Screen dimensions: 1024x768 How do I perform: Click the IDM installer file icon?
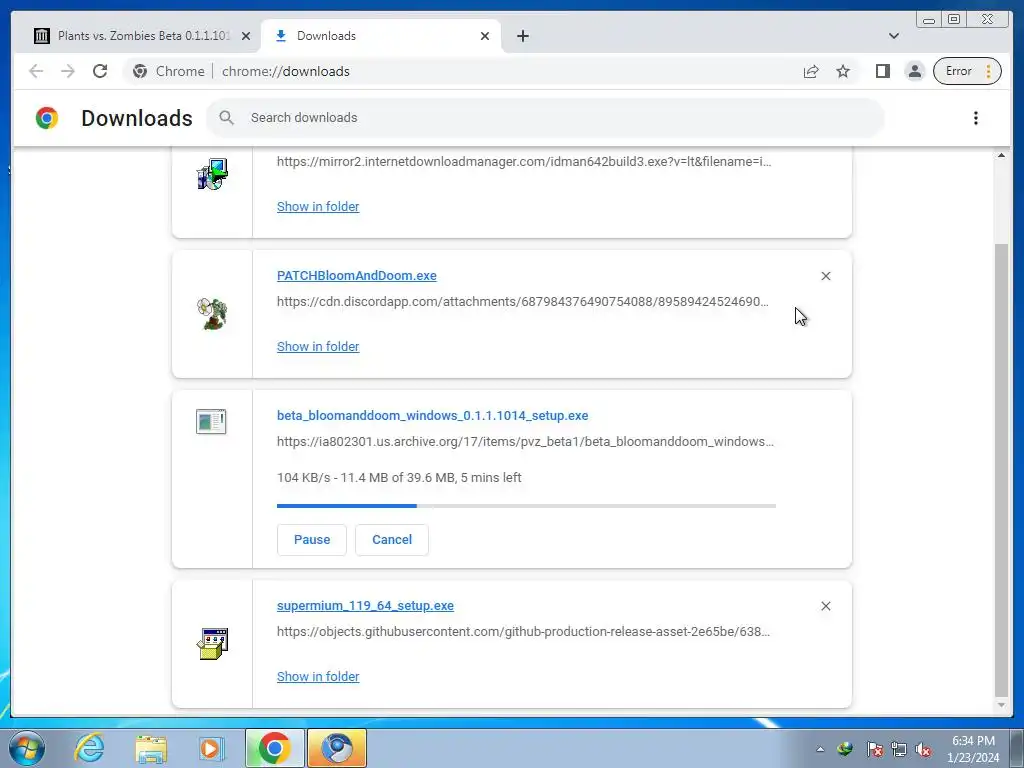pos(212,174)
